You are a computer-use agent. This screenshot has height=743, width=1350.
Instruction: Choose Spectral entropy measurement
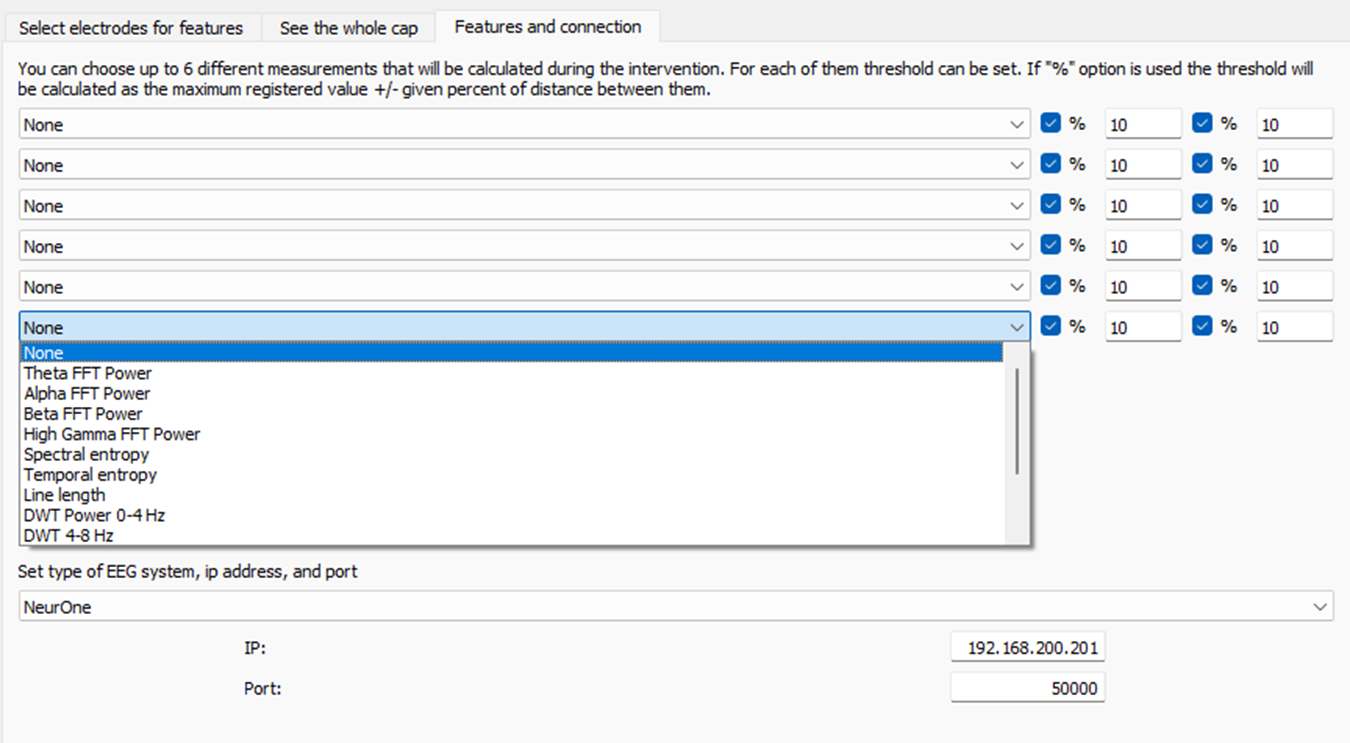86,454
